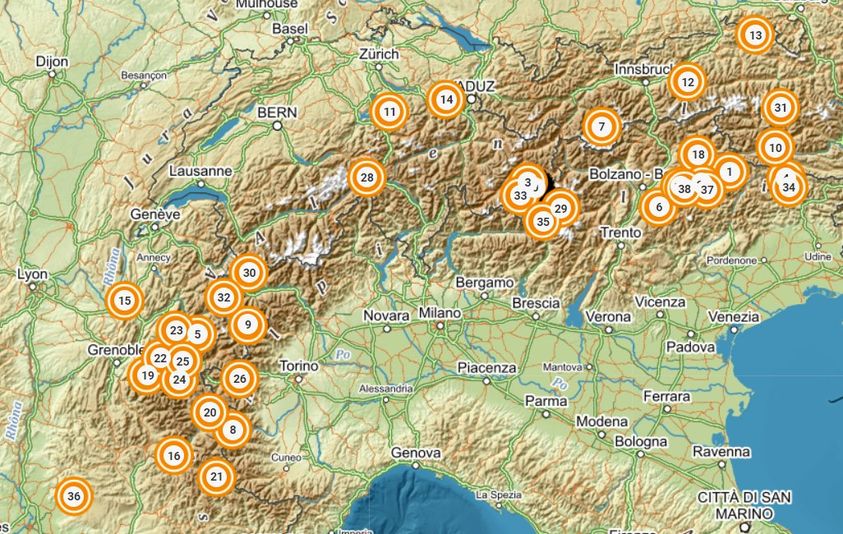Open marker 11 south of Zürich

(x=389, y=112)
